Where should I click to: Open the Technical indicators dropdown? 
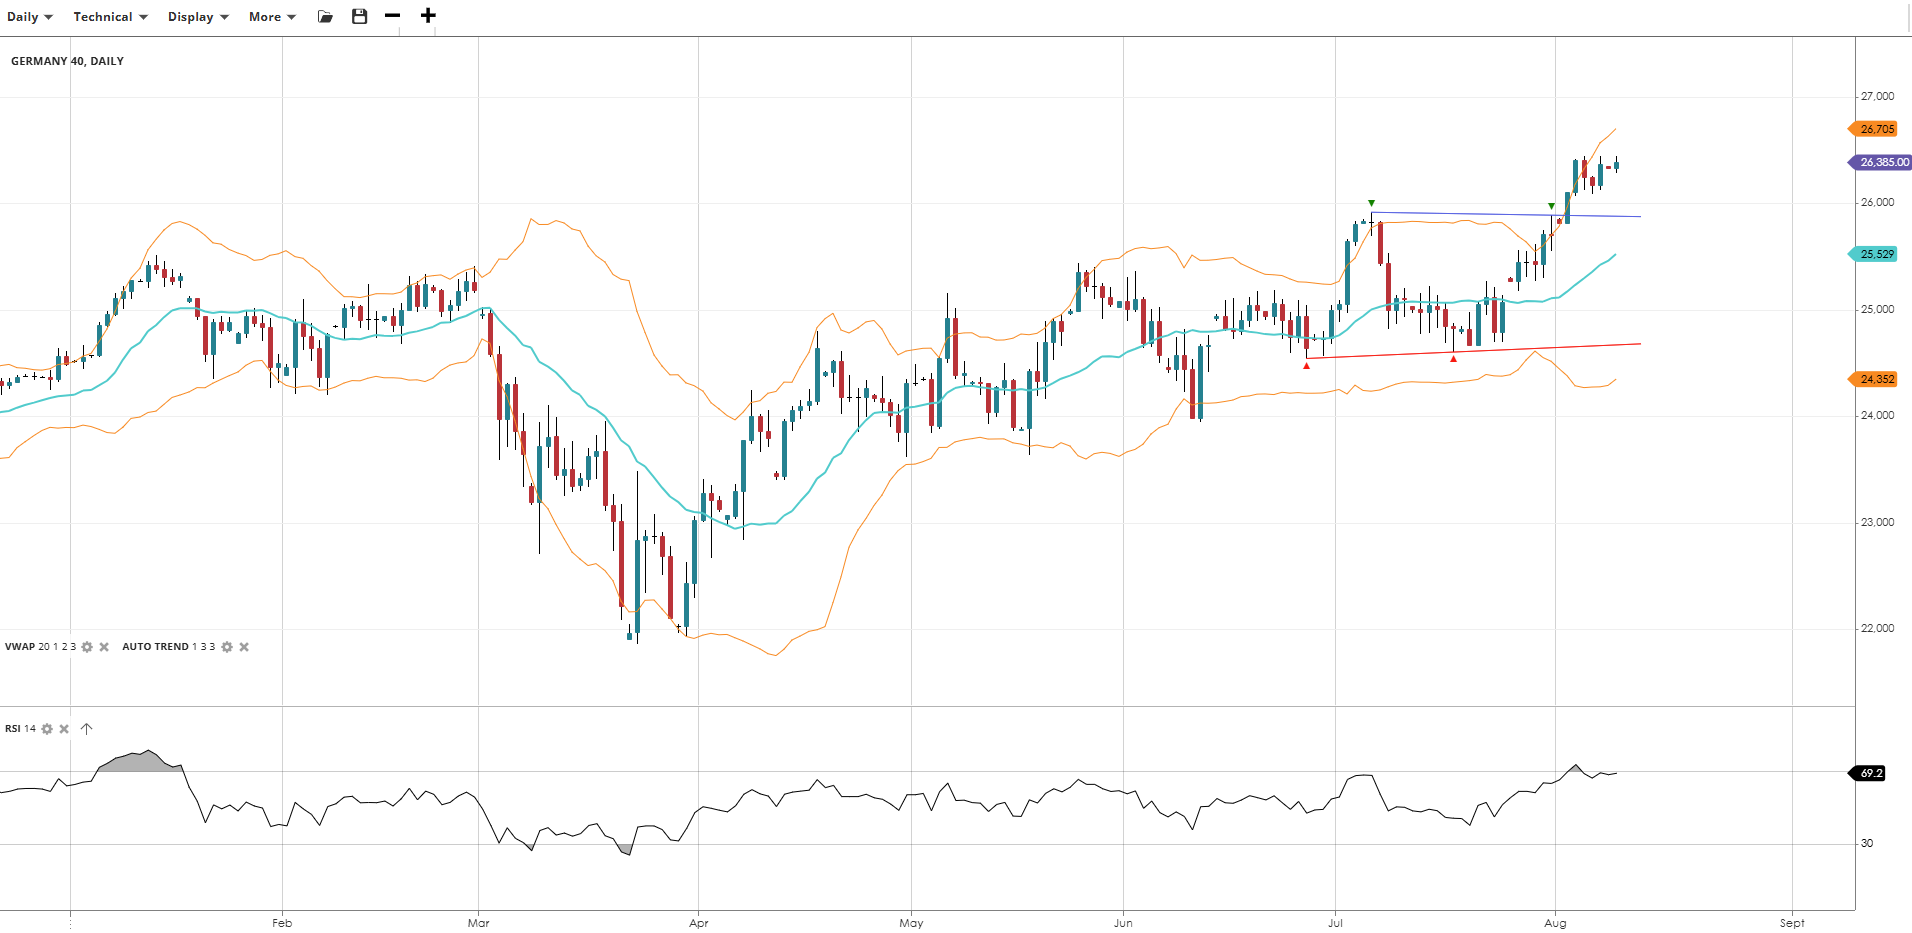pyautogui.click(x=110, y=17)
